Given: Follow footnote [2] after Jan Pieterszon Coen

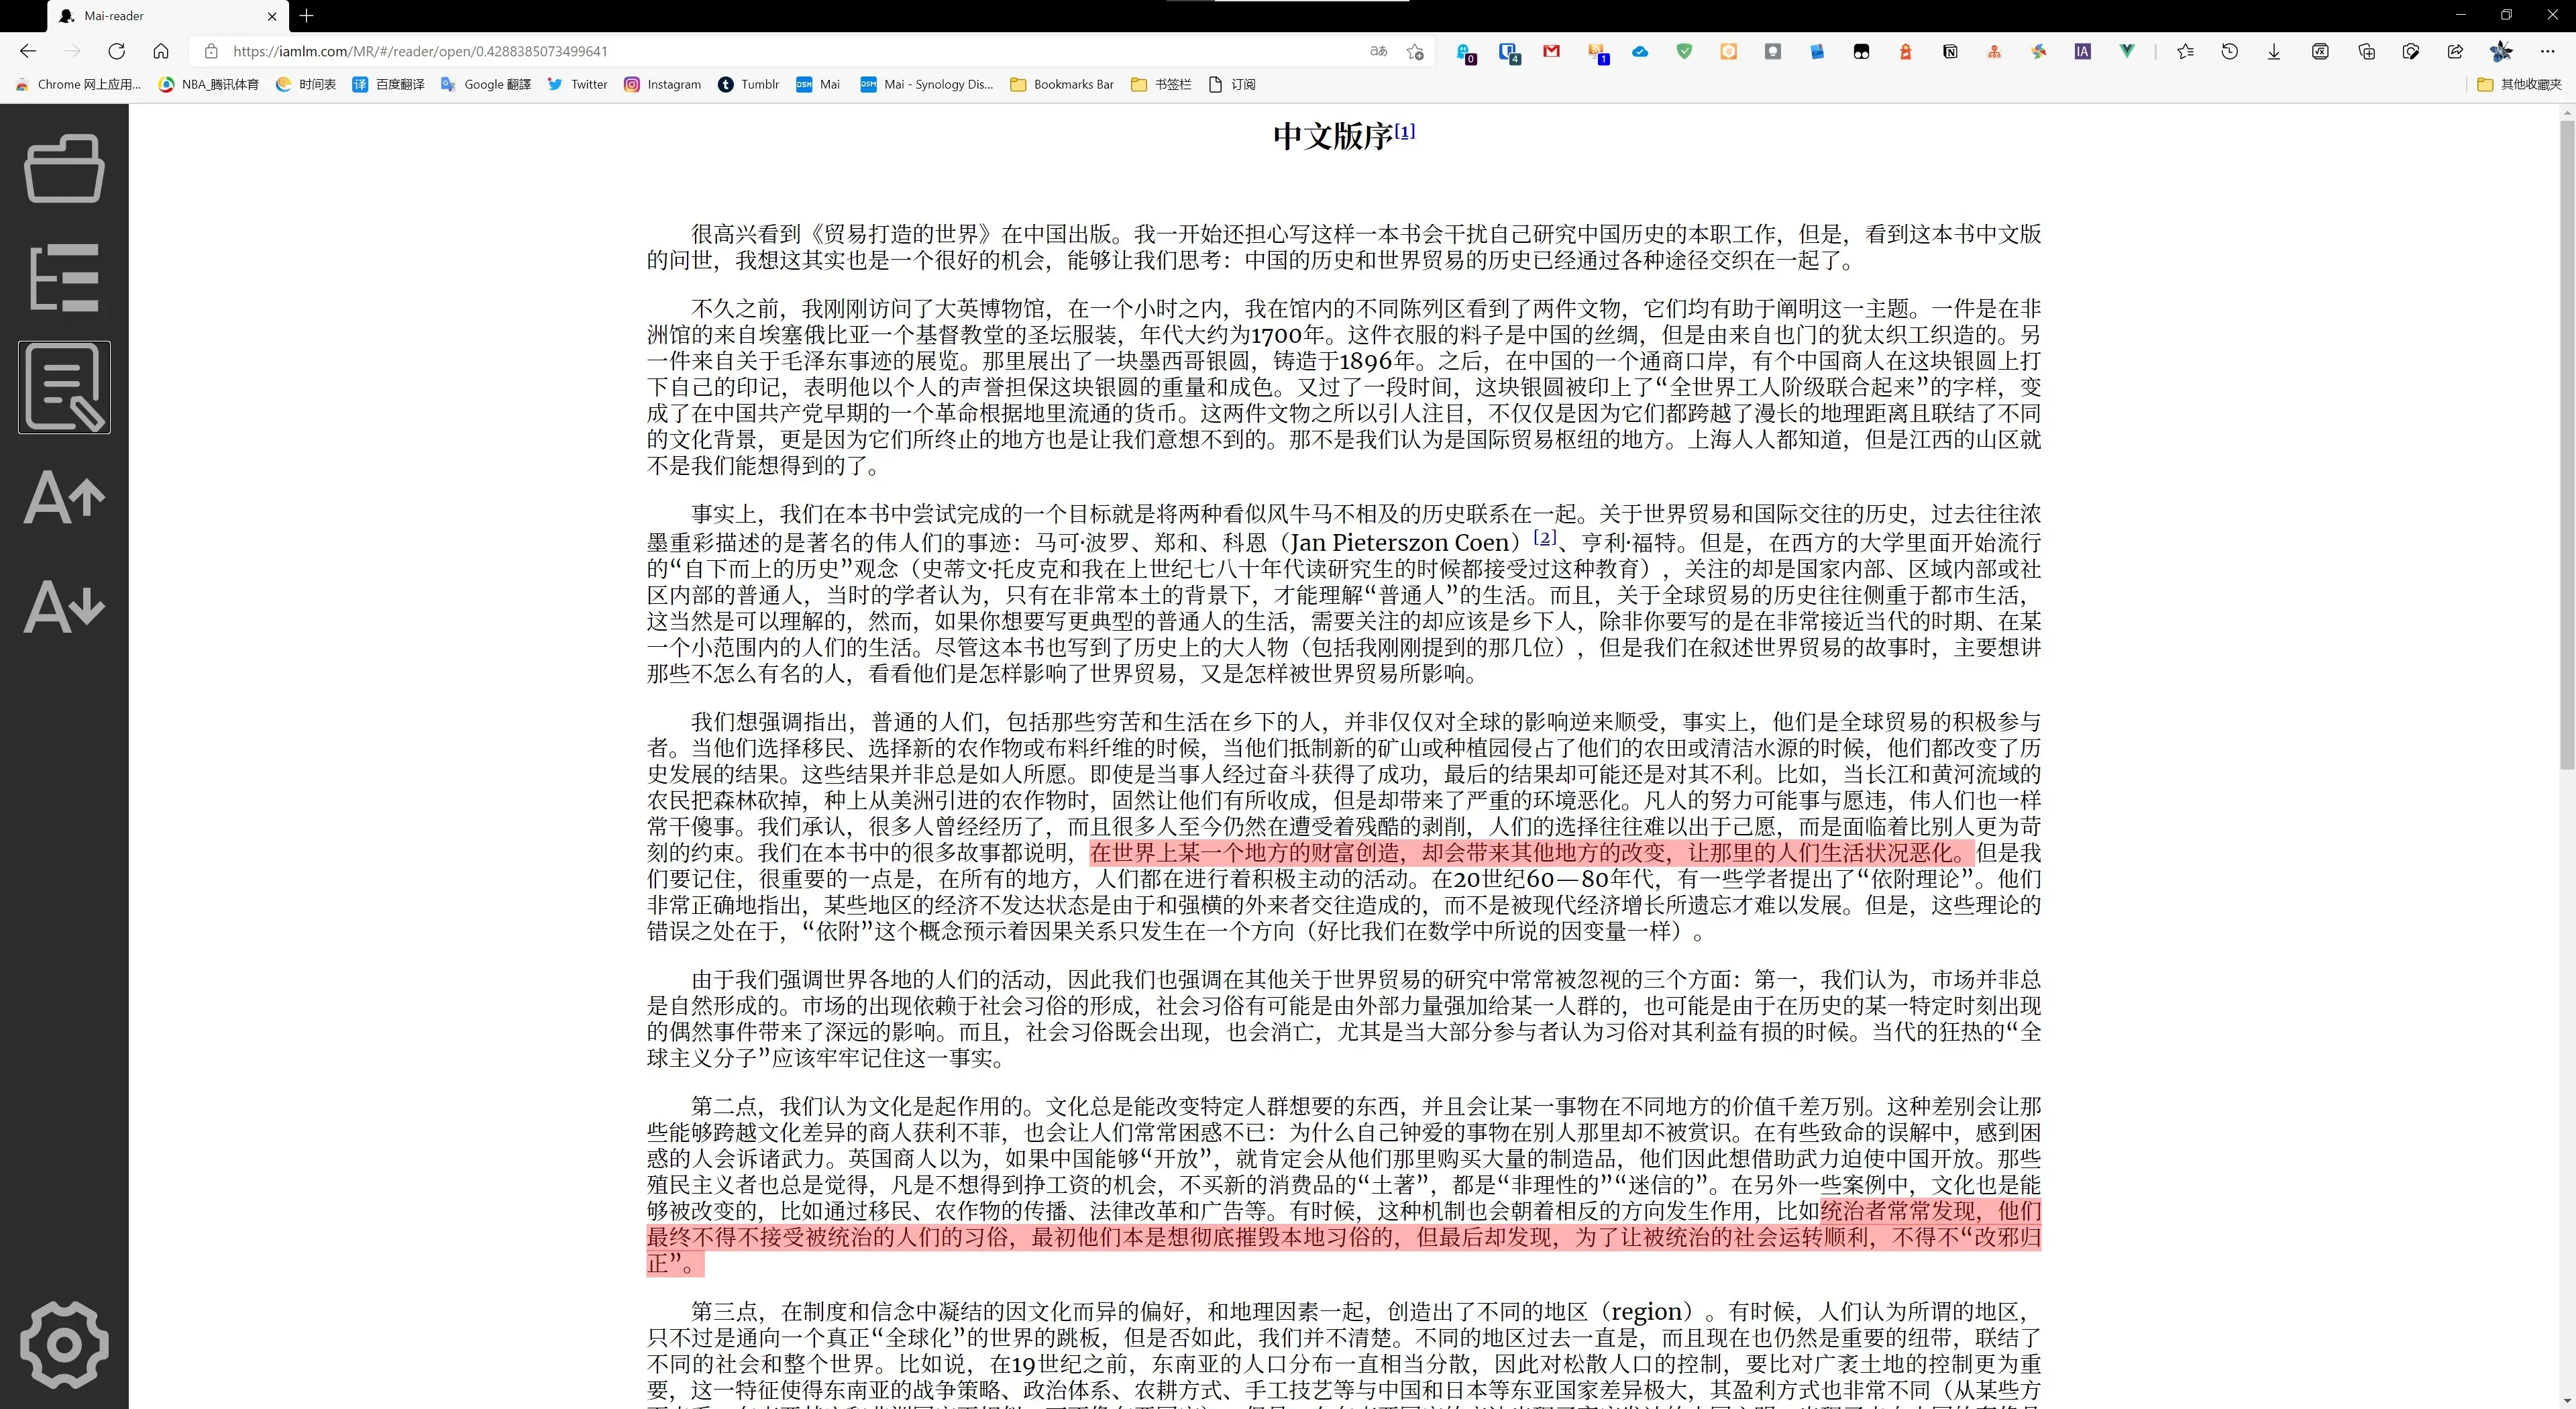Looking at the screenshot, I should click(x=1545, y=537).
